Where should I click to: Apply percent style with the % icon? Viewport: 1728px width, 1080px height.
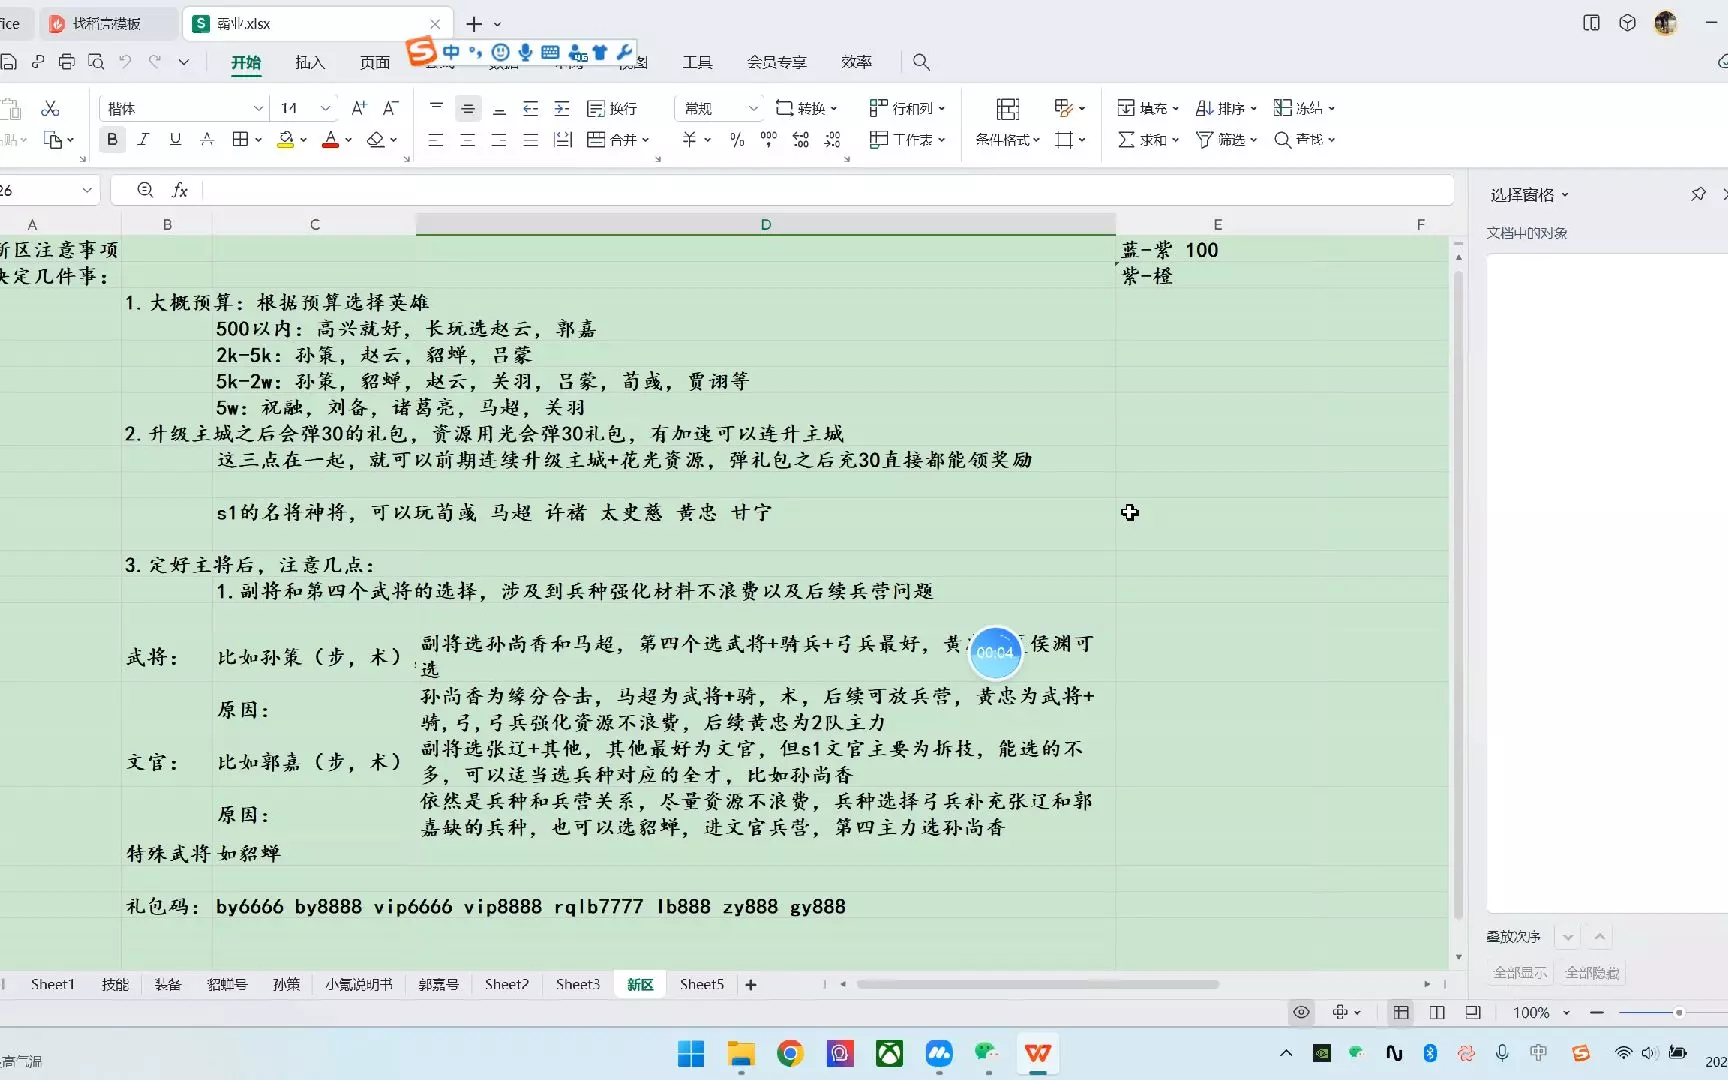(x=737, y=140)
